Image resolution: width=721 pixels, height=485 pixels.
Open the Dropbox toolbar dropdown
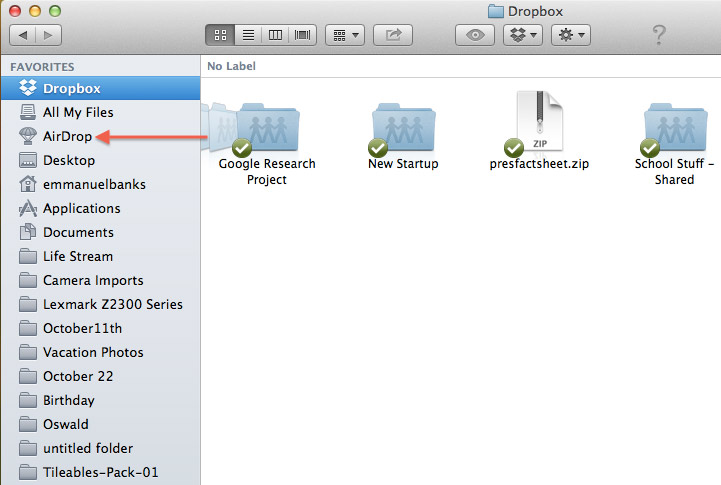[x=522, y=35]
